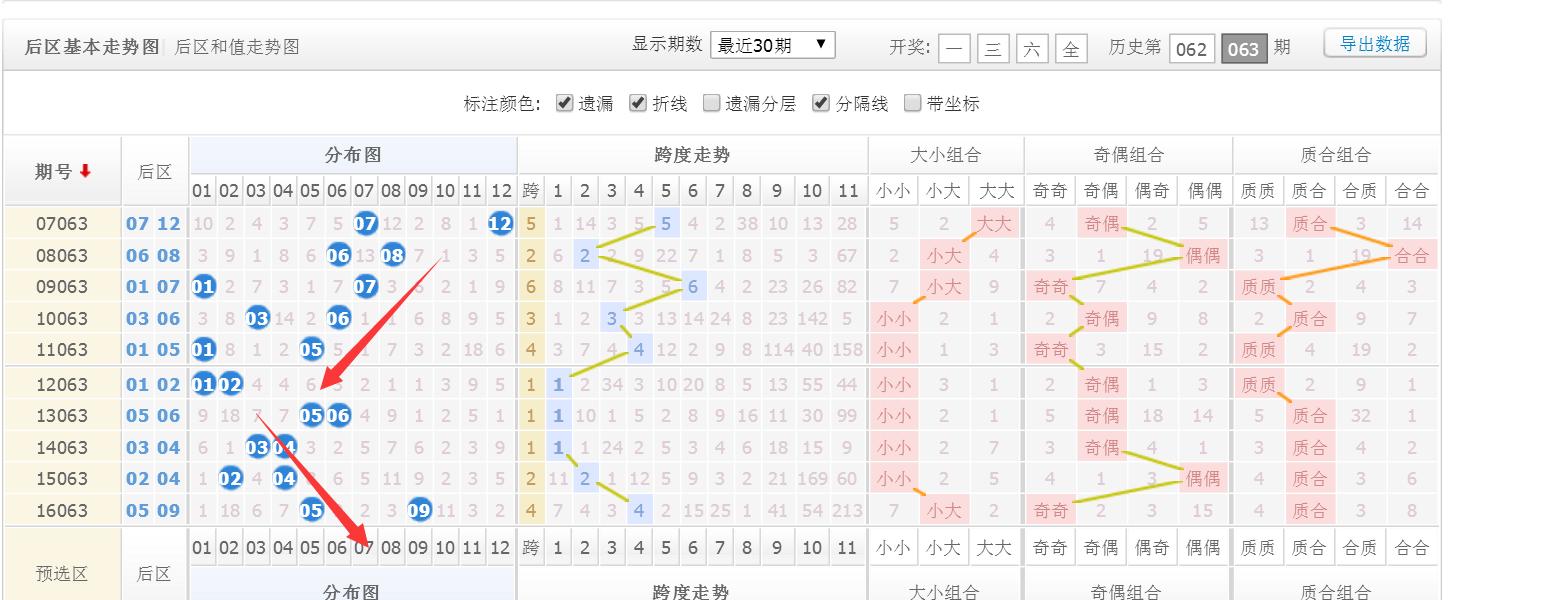Image resolution: width=1542 pixels, height=600 pixels.
Task: Uncheck the 折线 checkbox
Action: pos(638,102)
